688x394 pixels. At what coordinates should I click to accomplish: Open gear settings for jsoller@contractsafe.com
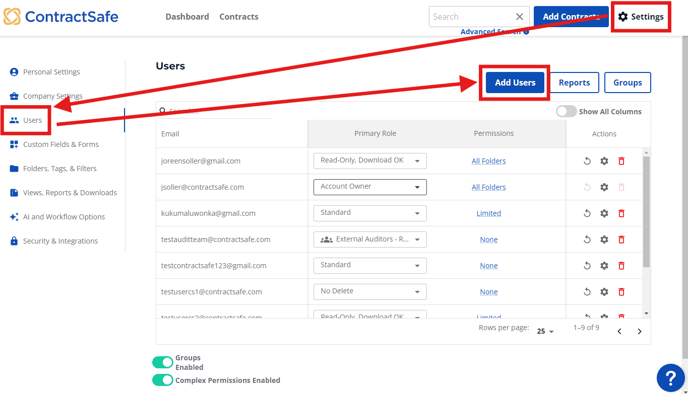point(604,187)
